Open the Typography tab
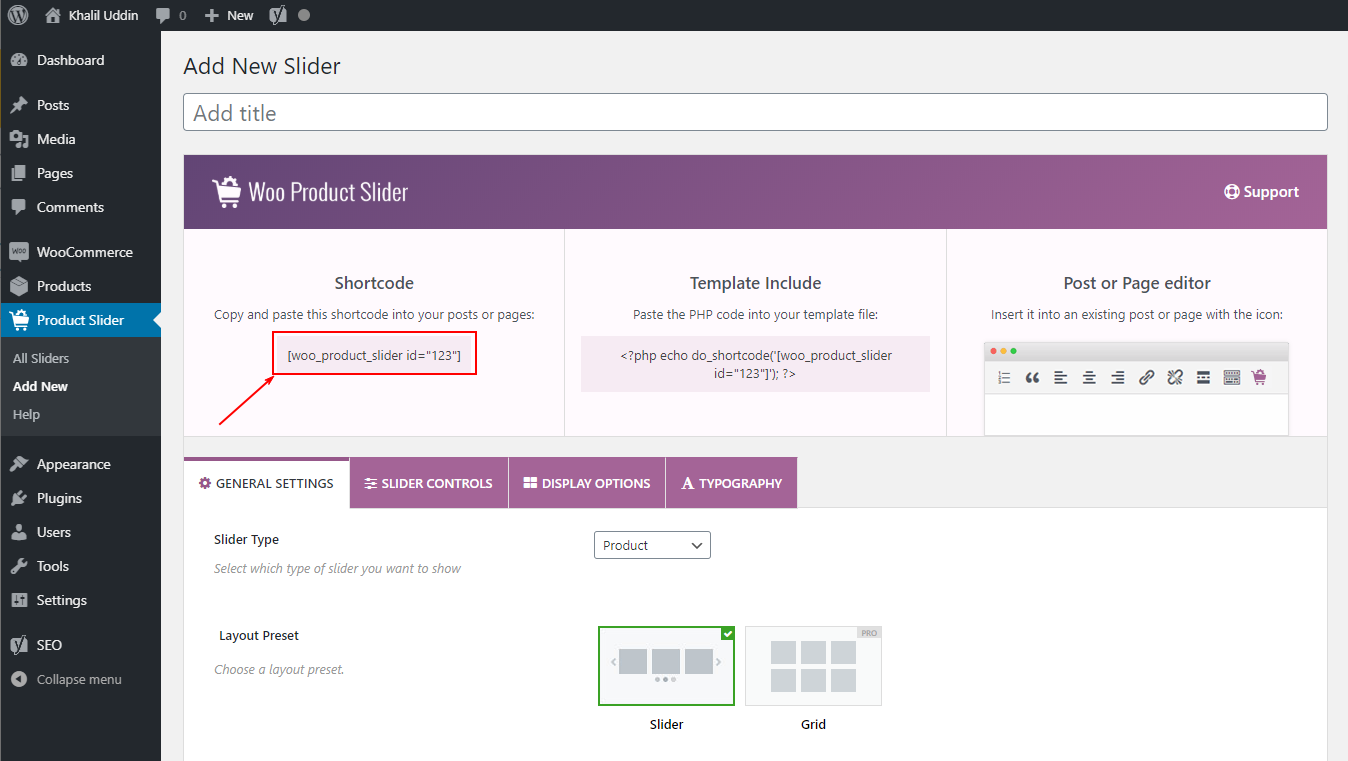 pyautogui.click(x=731, y=483)
